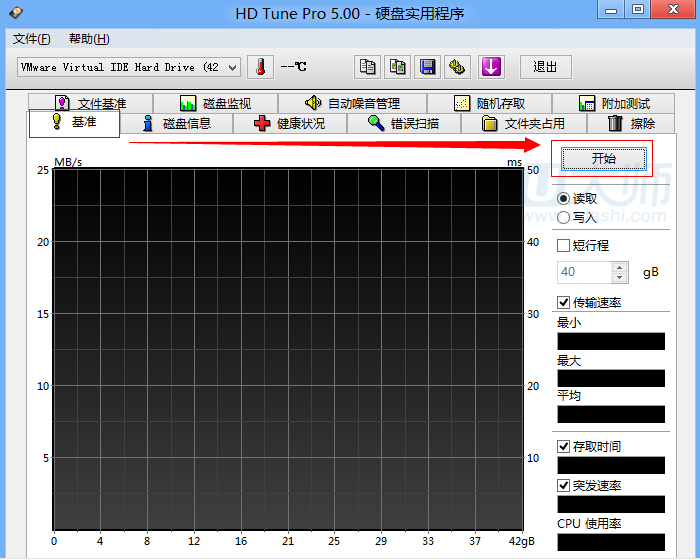The height and width of the screenshot is (560, 700).
Task: Click the 退出 exit button
Action: point(545,67)
